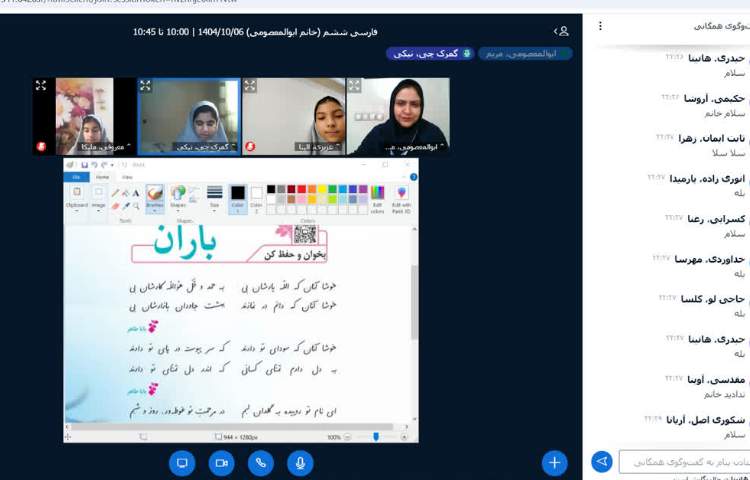Click Edit with Paint 3D button
This screenshot has height=480, width=750.
401,199
